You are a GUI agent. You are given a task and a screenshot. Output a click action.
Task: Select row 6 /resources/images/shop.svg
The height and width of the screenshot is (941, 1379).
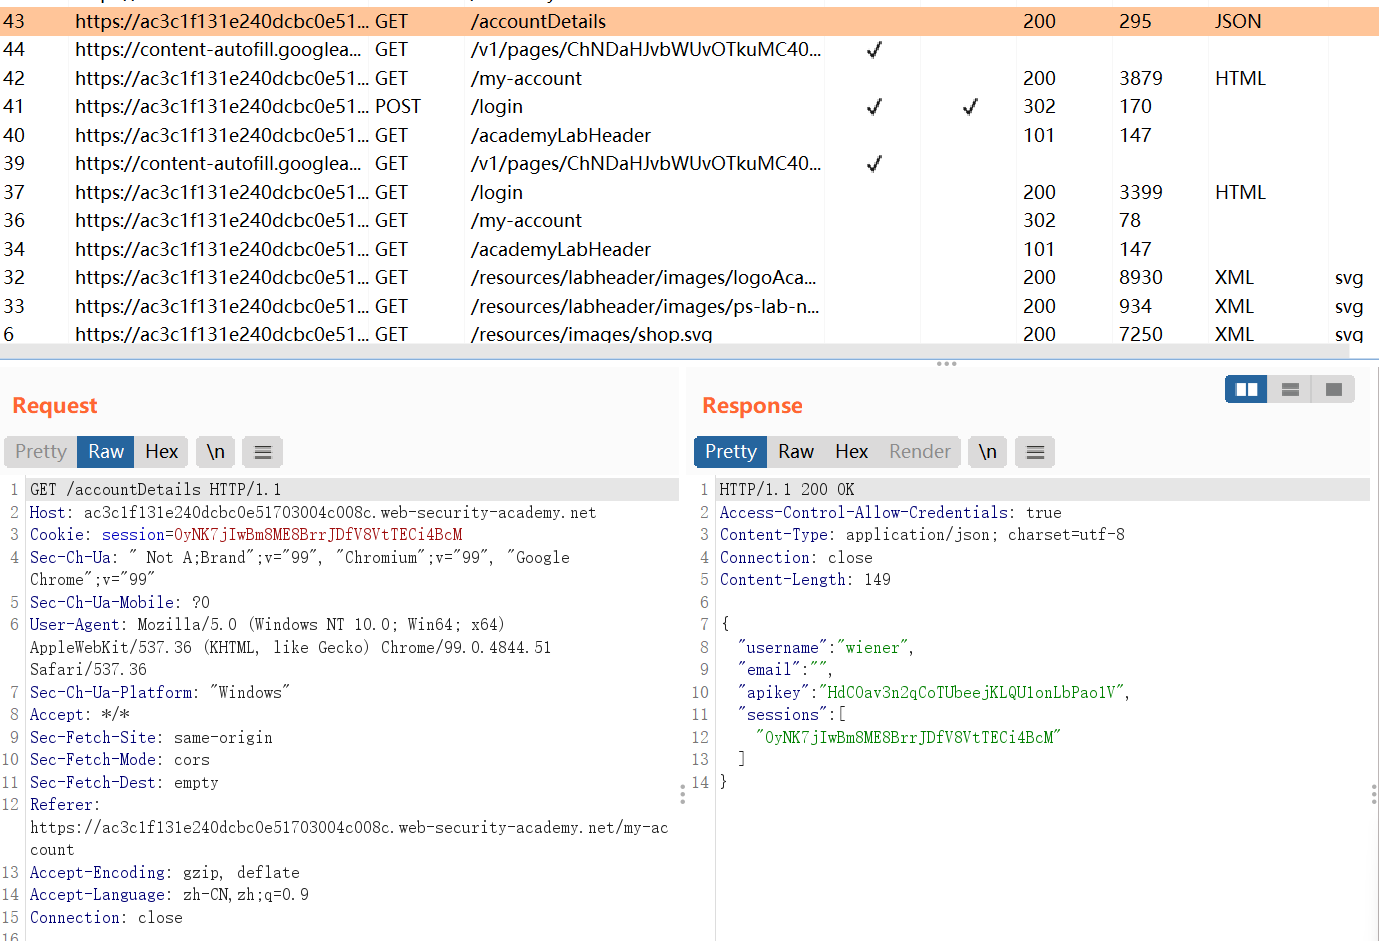(x=689, y=334)
